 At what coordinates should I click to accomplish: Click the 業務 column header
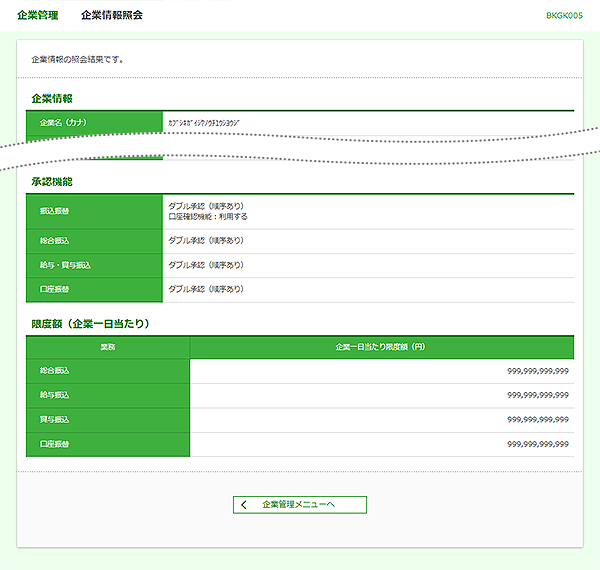[x=108, y=347]
